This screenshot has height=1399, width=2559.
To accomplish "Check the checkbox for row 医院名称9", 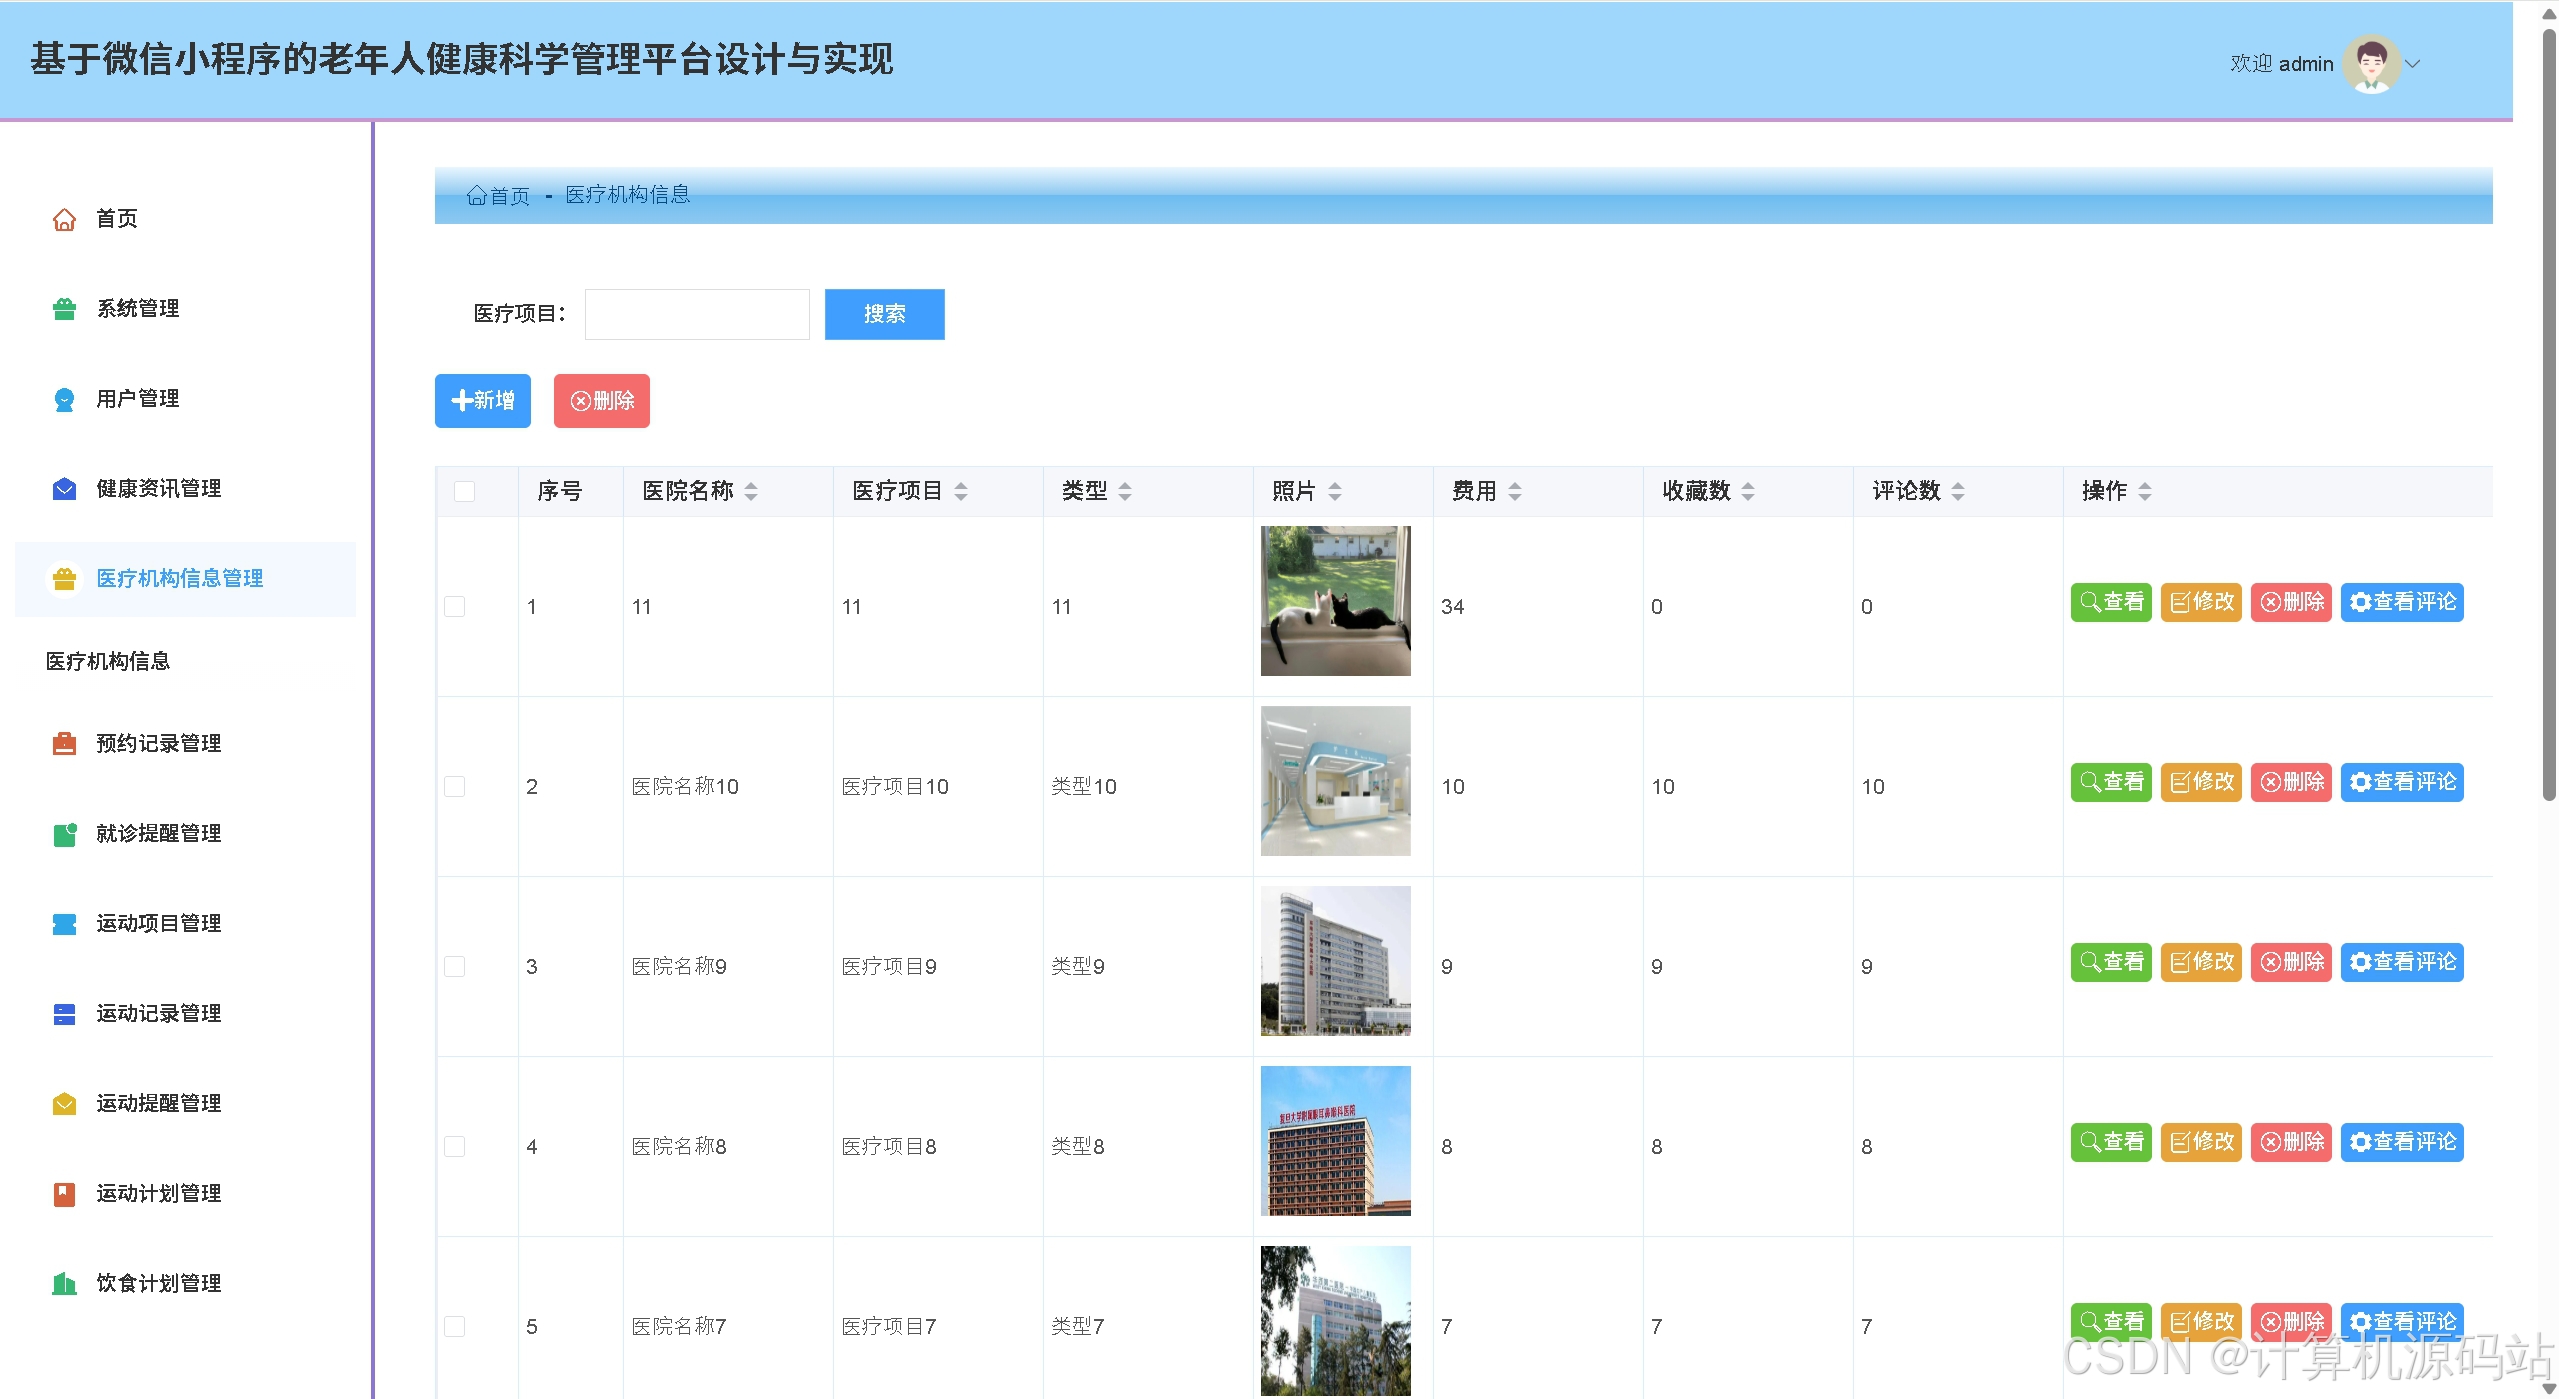I will (x=454, y=966).
